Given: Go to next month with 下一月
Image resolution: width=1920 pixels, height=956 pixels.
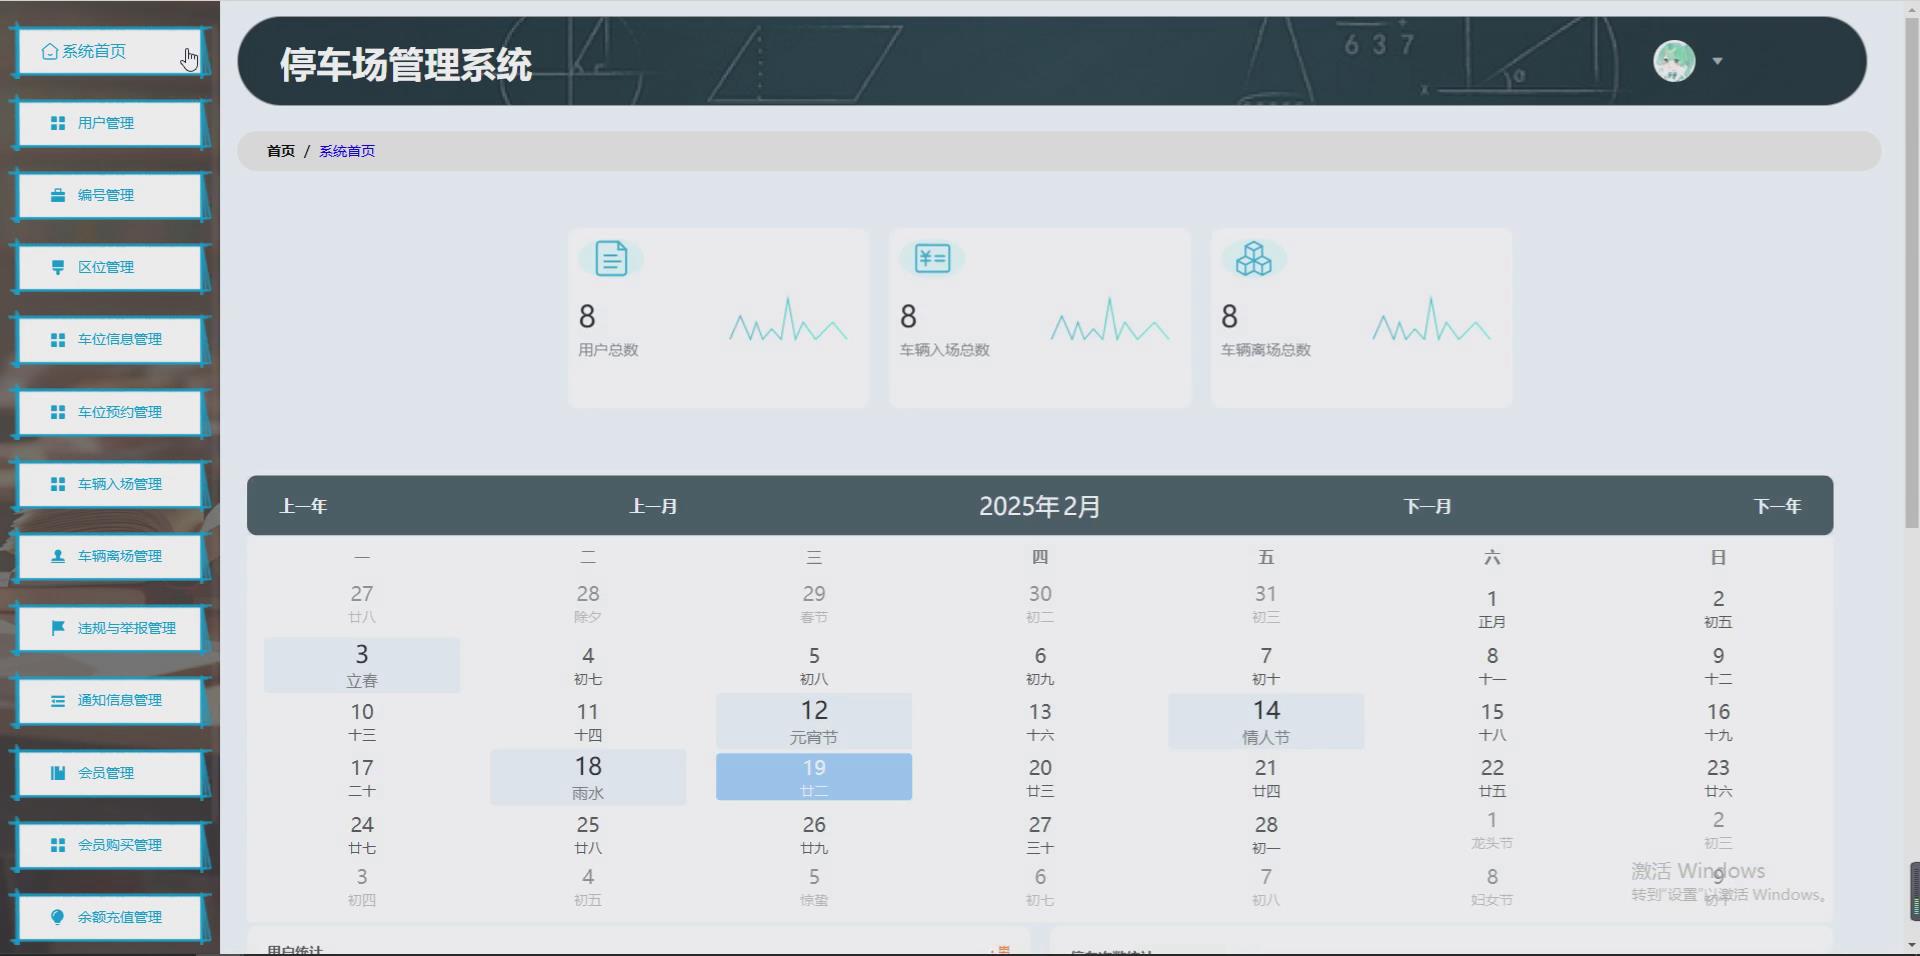Looking at the screenshot, I should [1427, 506].
